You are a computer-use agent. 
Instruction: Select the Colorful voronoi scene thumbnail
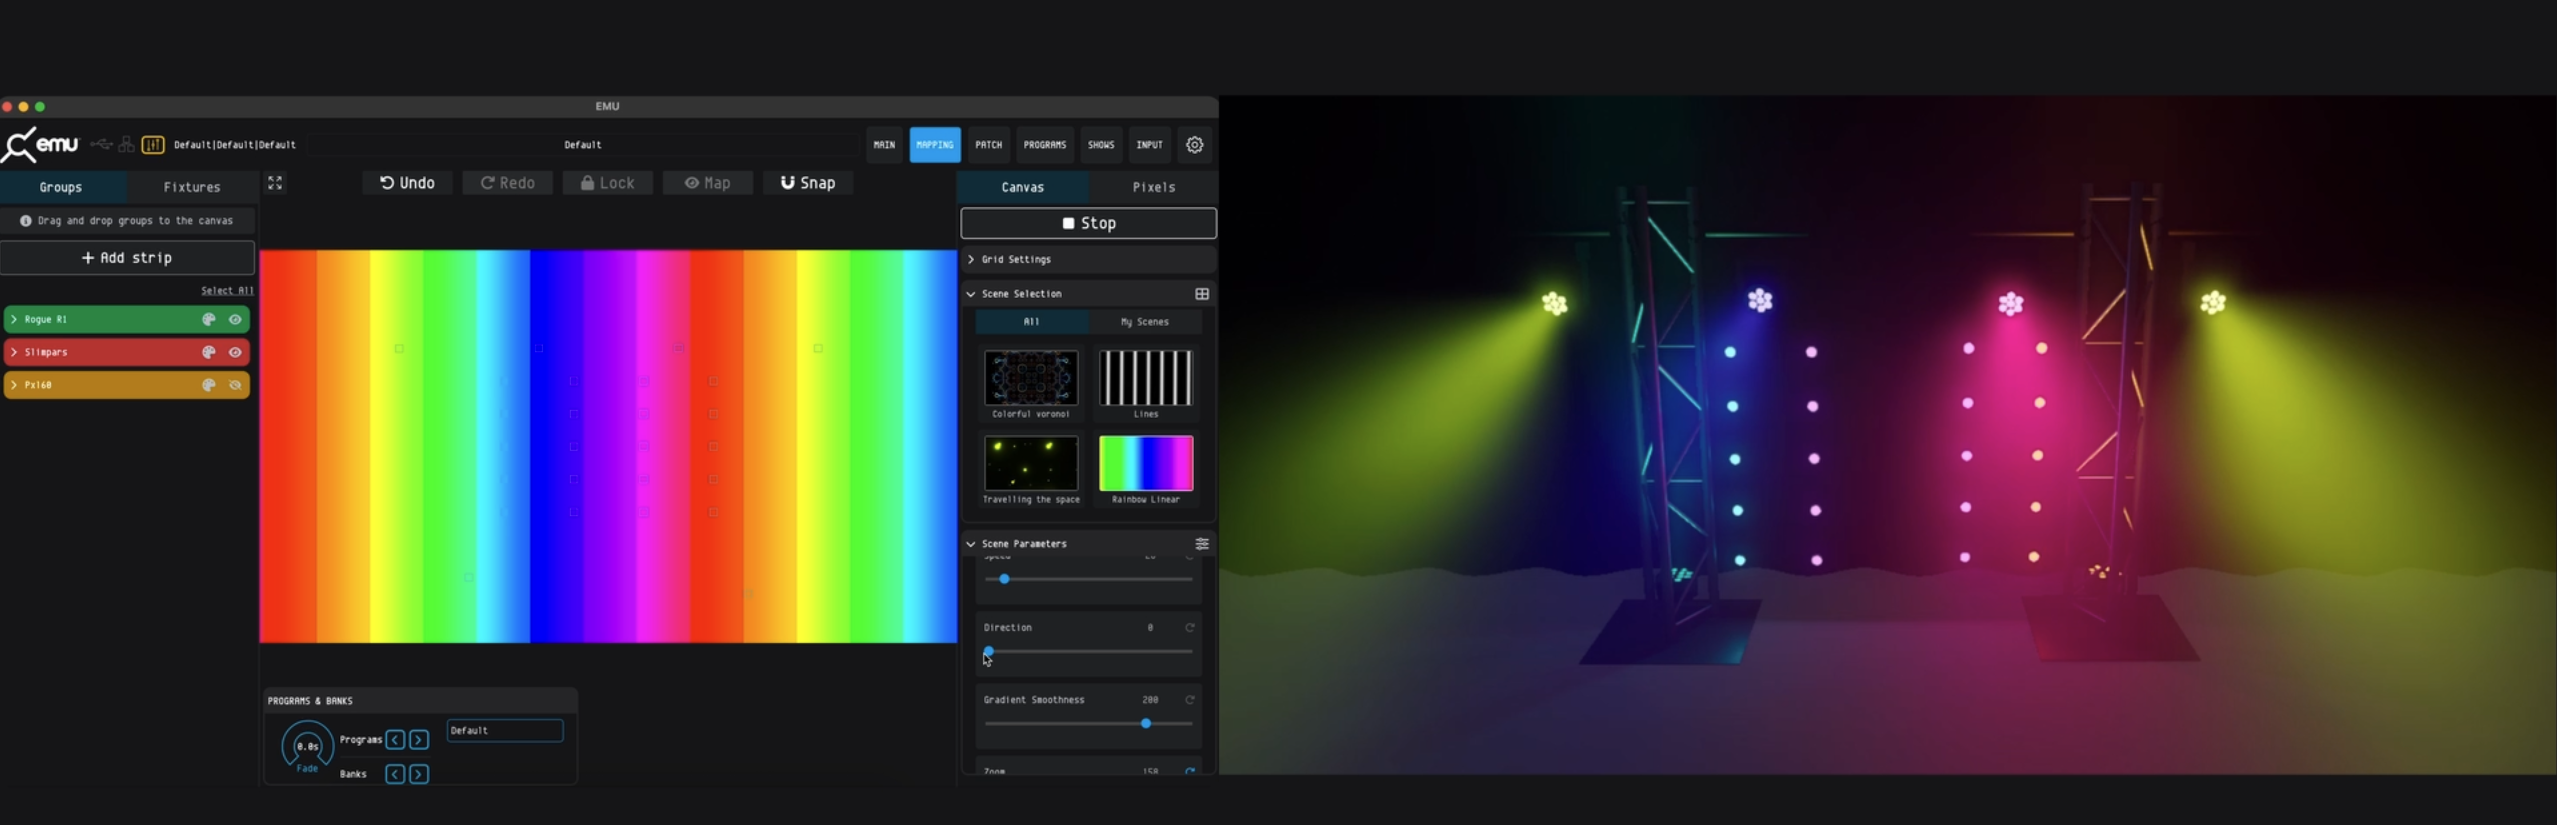coord(1031,378)
